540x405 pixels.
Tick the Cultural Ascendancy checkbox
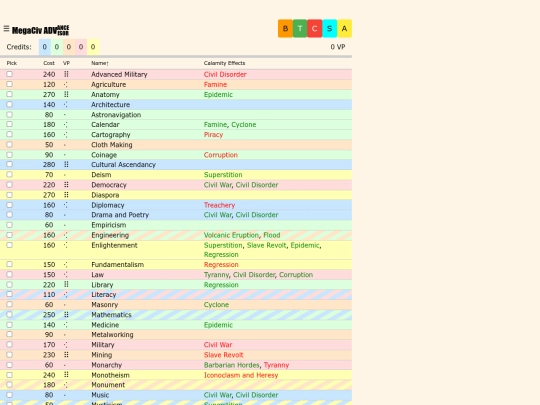point(10,164)
